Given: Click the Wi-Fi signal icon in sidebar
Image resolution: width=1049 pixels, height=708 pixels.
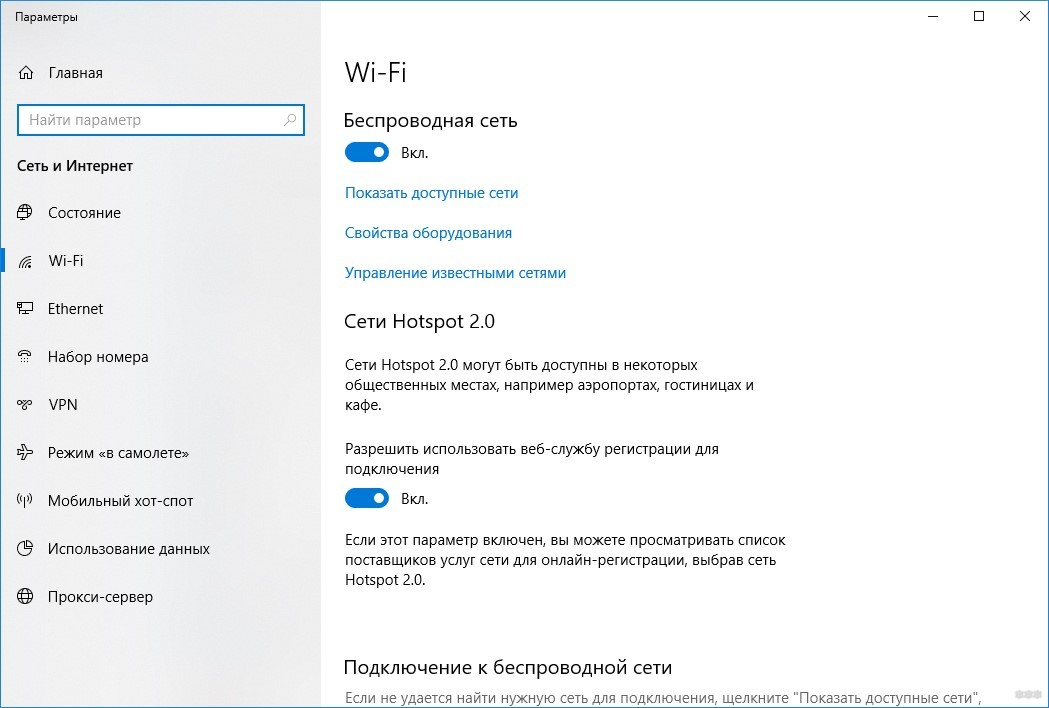Looking at the screenshot, I should [25, 261].
